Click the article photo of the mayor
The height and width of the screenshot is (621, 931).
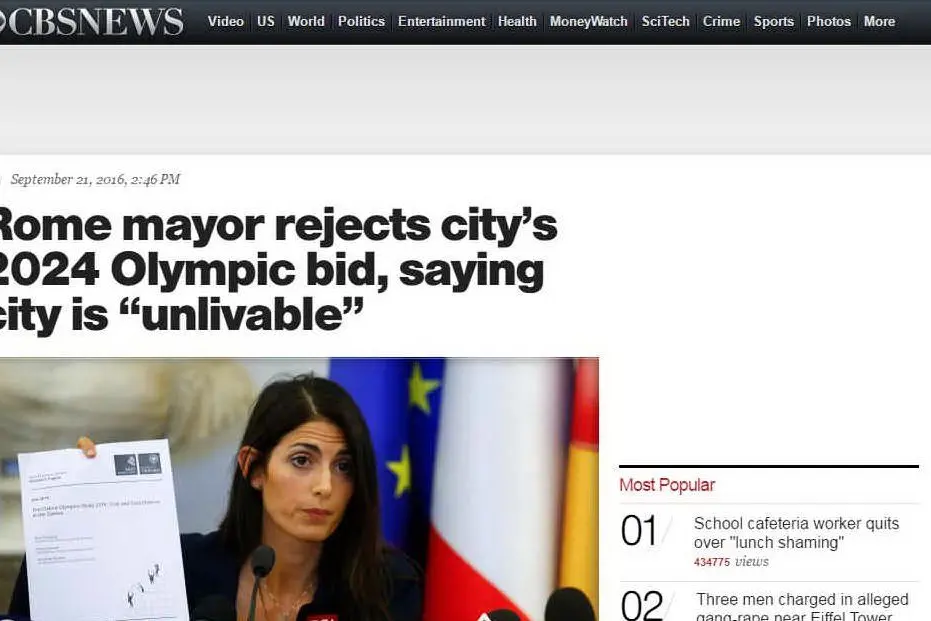click(x=299, y=489)
